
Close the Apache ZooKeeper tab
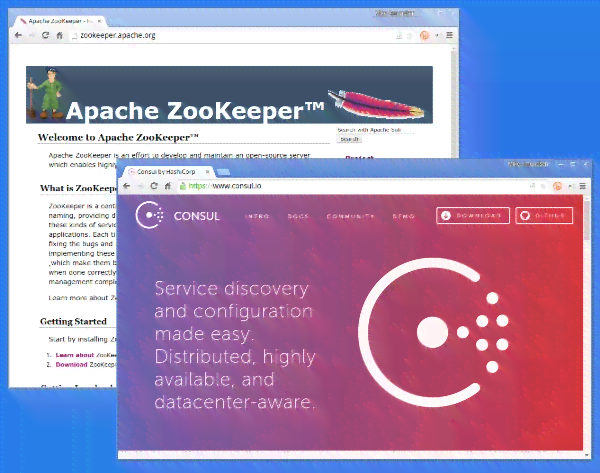100,21
